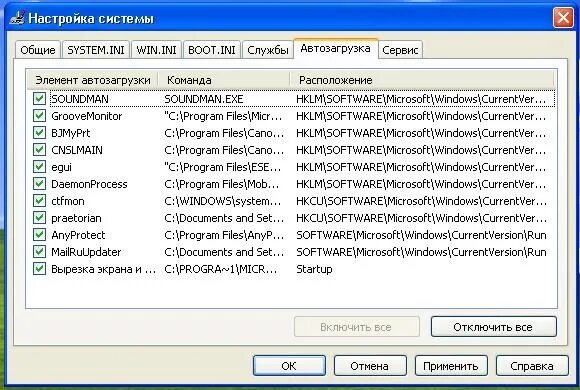Screen dimensions: 580x390
Task: Select the CNSLMAIN item name
Action: 77,150
